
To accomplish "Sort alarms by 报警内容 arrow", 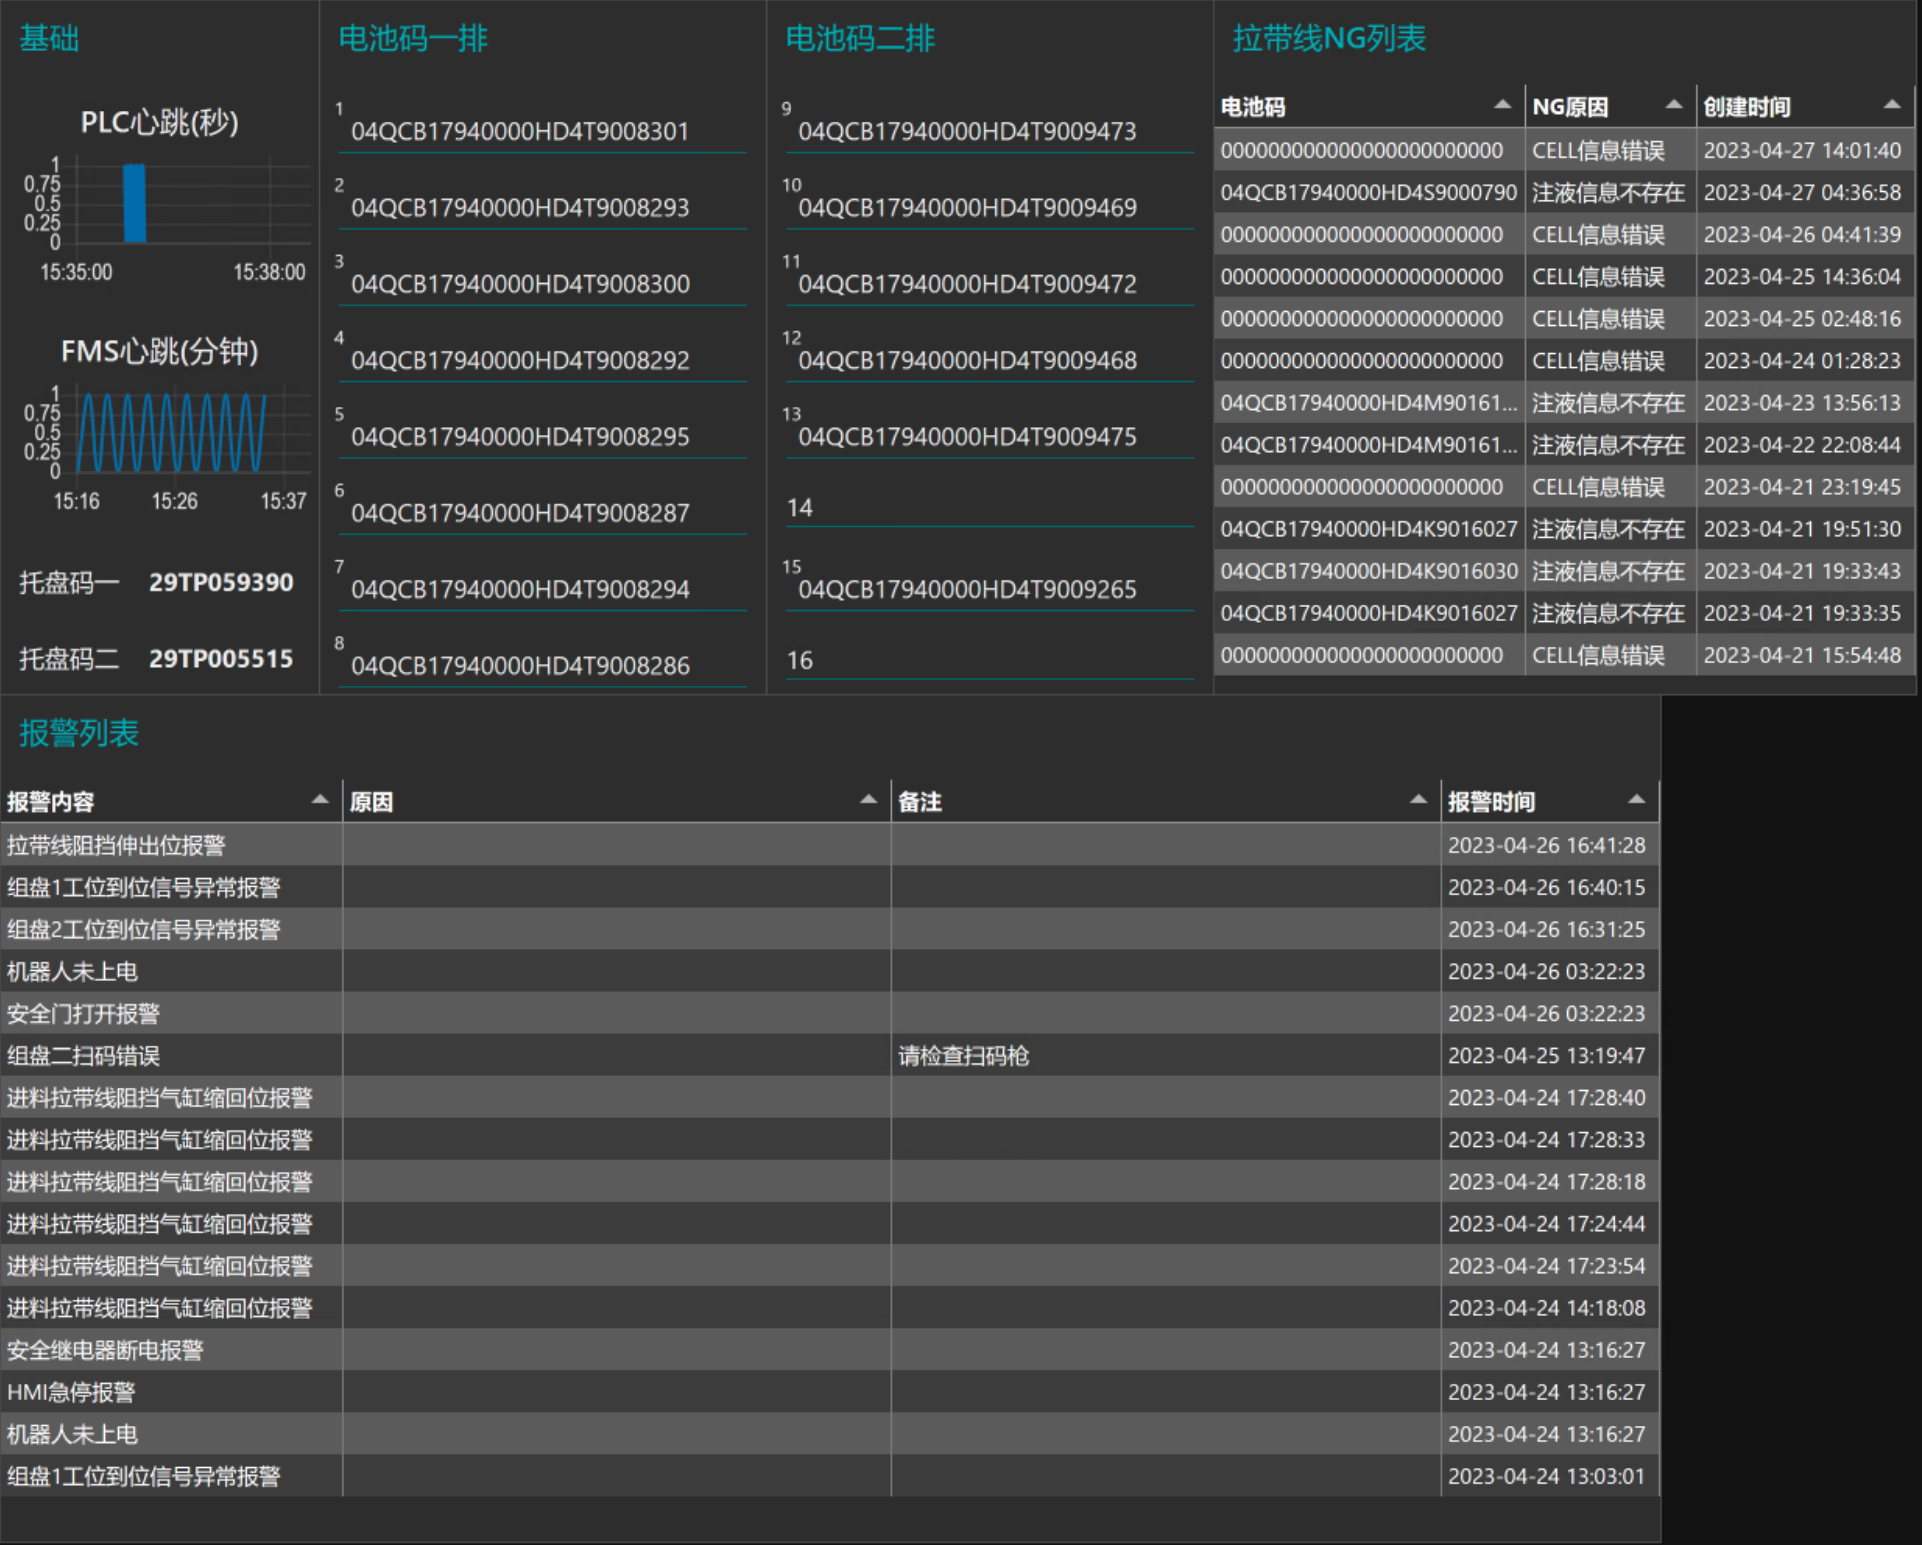I will tap(320, 800).
